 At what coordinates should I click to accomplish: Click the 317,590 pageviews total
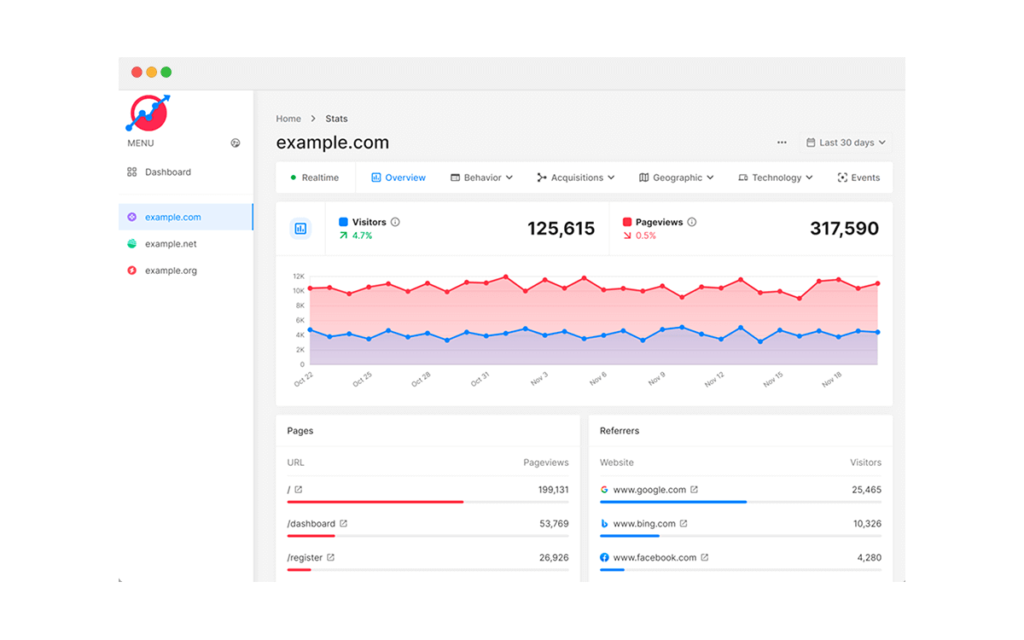pos(844,229)
